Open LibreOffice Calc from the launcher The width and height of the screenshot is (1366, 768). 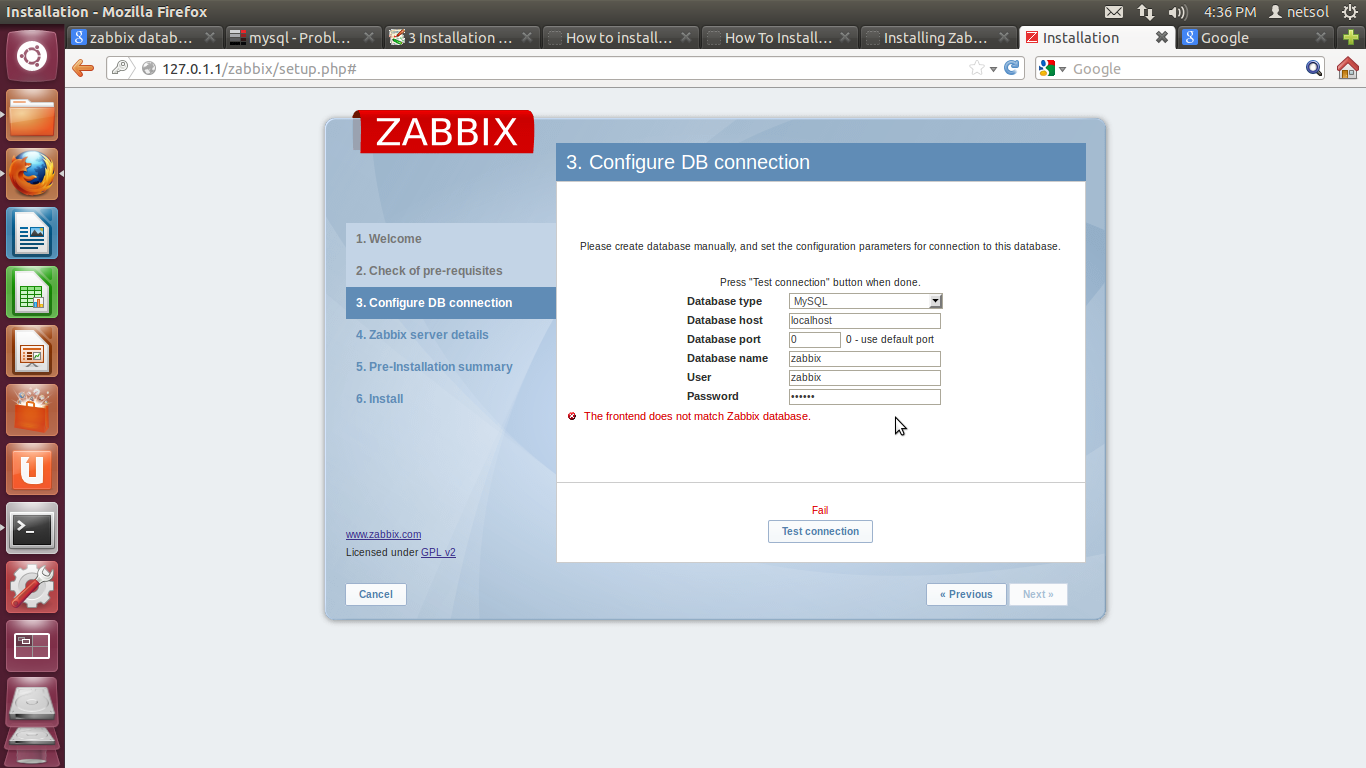[x=32, y=293]
